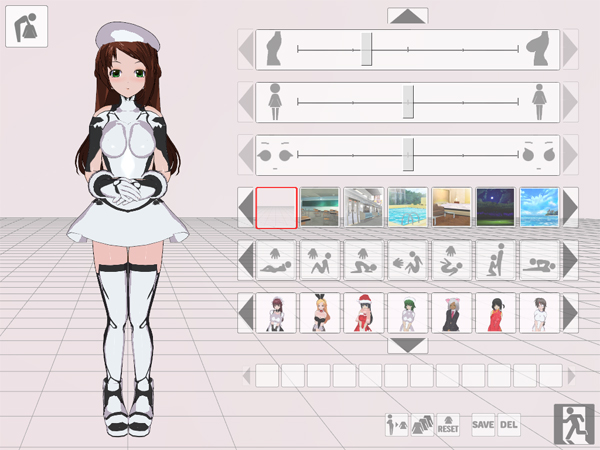This screenshot has height=450, width=600.
Task: Show next poses with right arrow
Action: pos(570,260)
